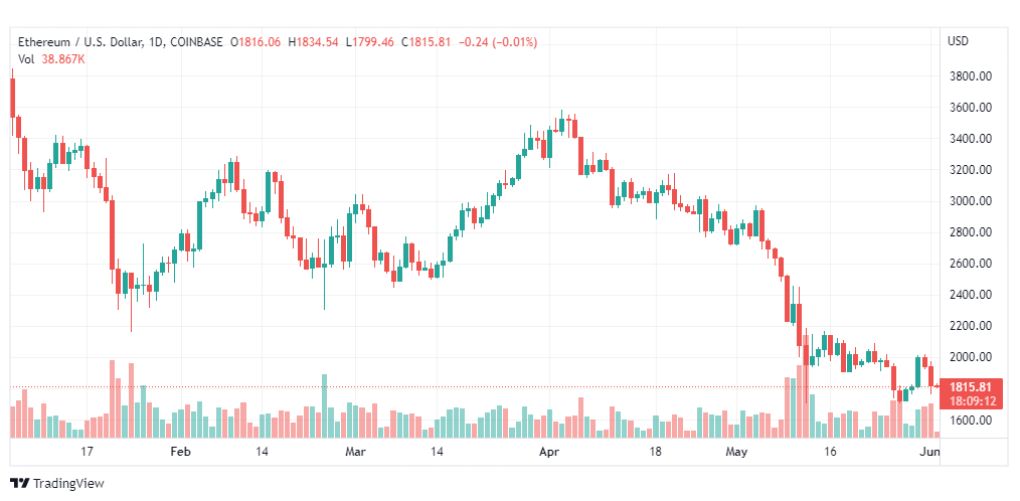Open the TradingView text link
Image resolution: width=1020 pixels, height=501 pixels.
pyautogui.click(x=68, y=483)
